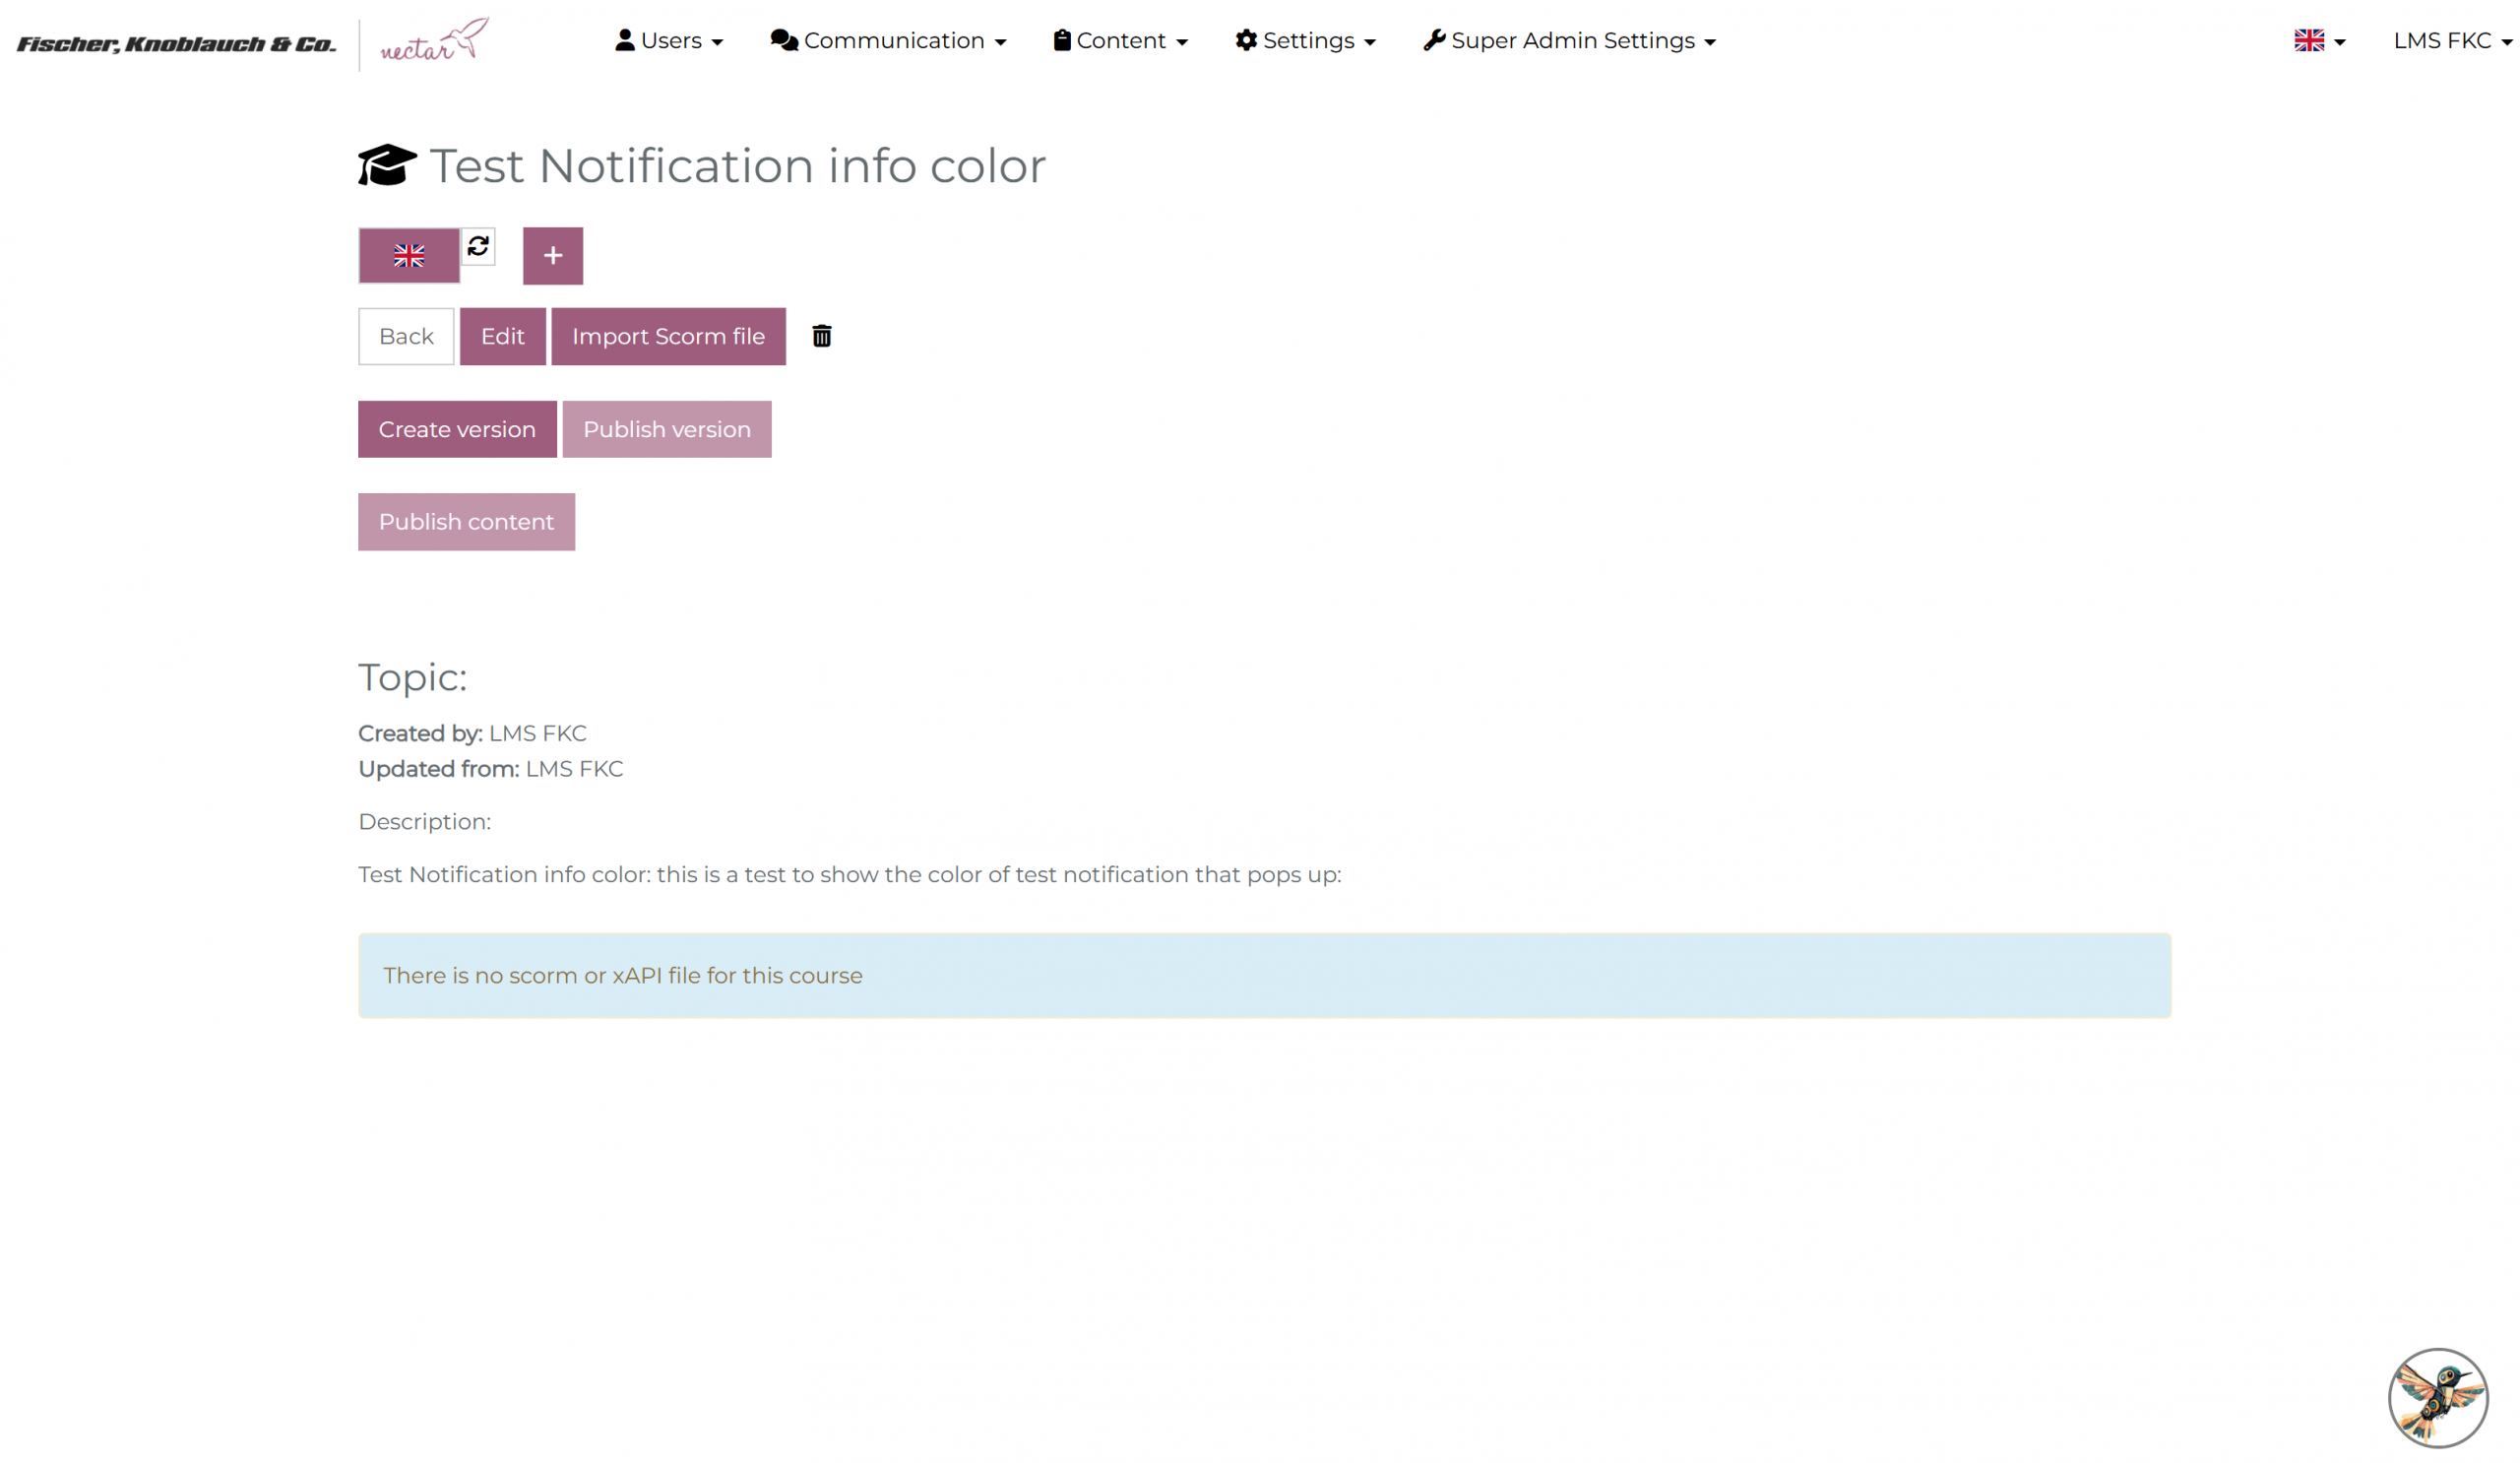
Task: Expand Super Admin Settings menu
Action: pos(1569,41)
